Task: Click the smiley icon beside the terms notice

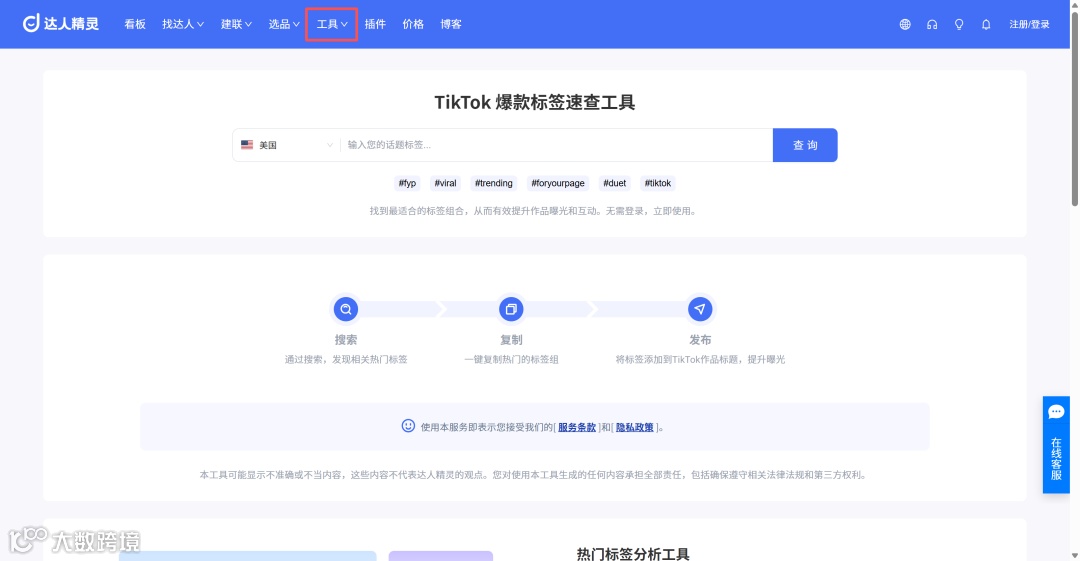Action: (x=408, y=426)
